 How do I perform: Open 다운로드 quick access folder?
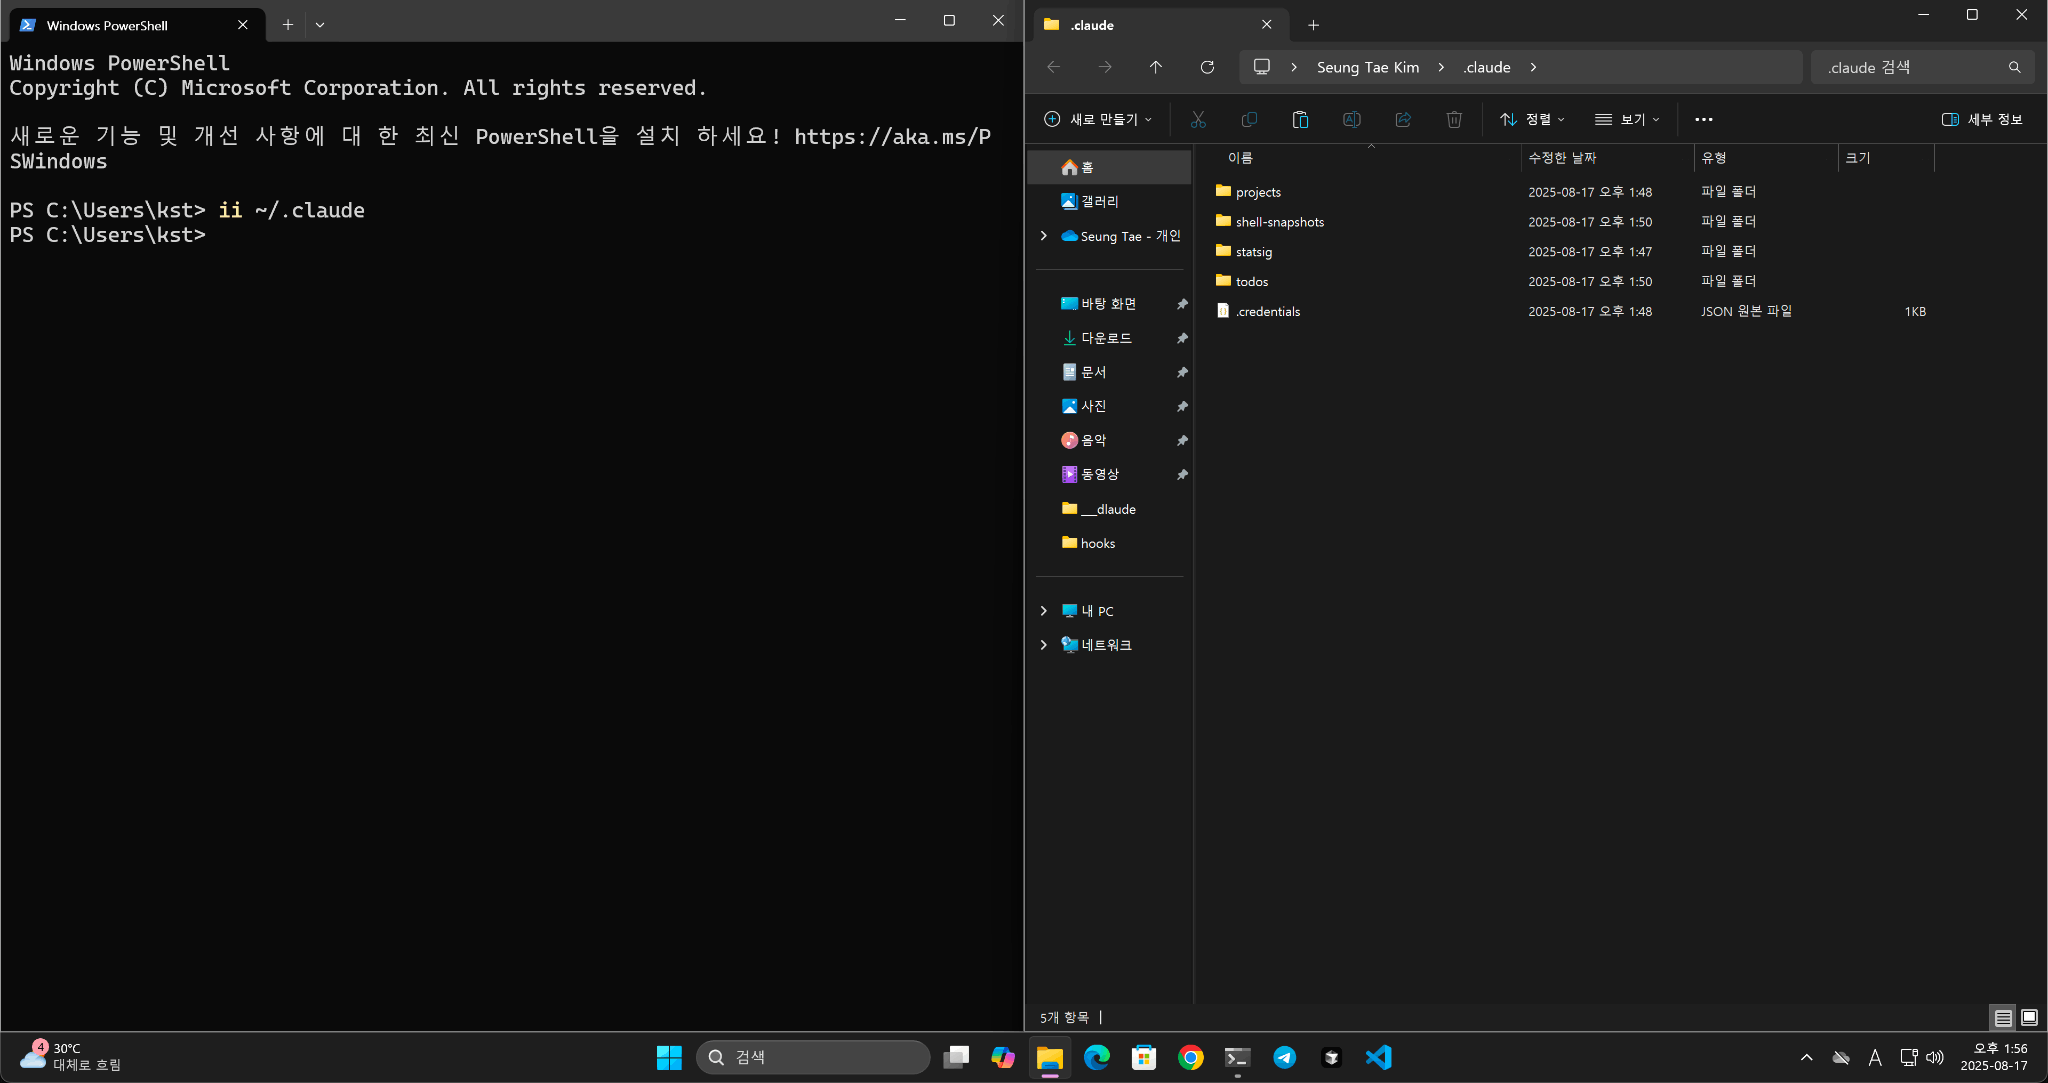tap(1109, 338)
